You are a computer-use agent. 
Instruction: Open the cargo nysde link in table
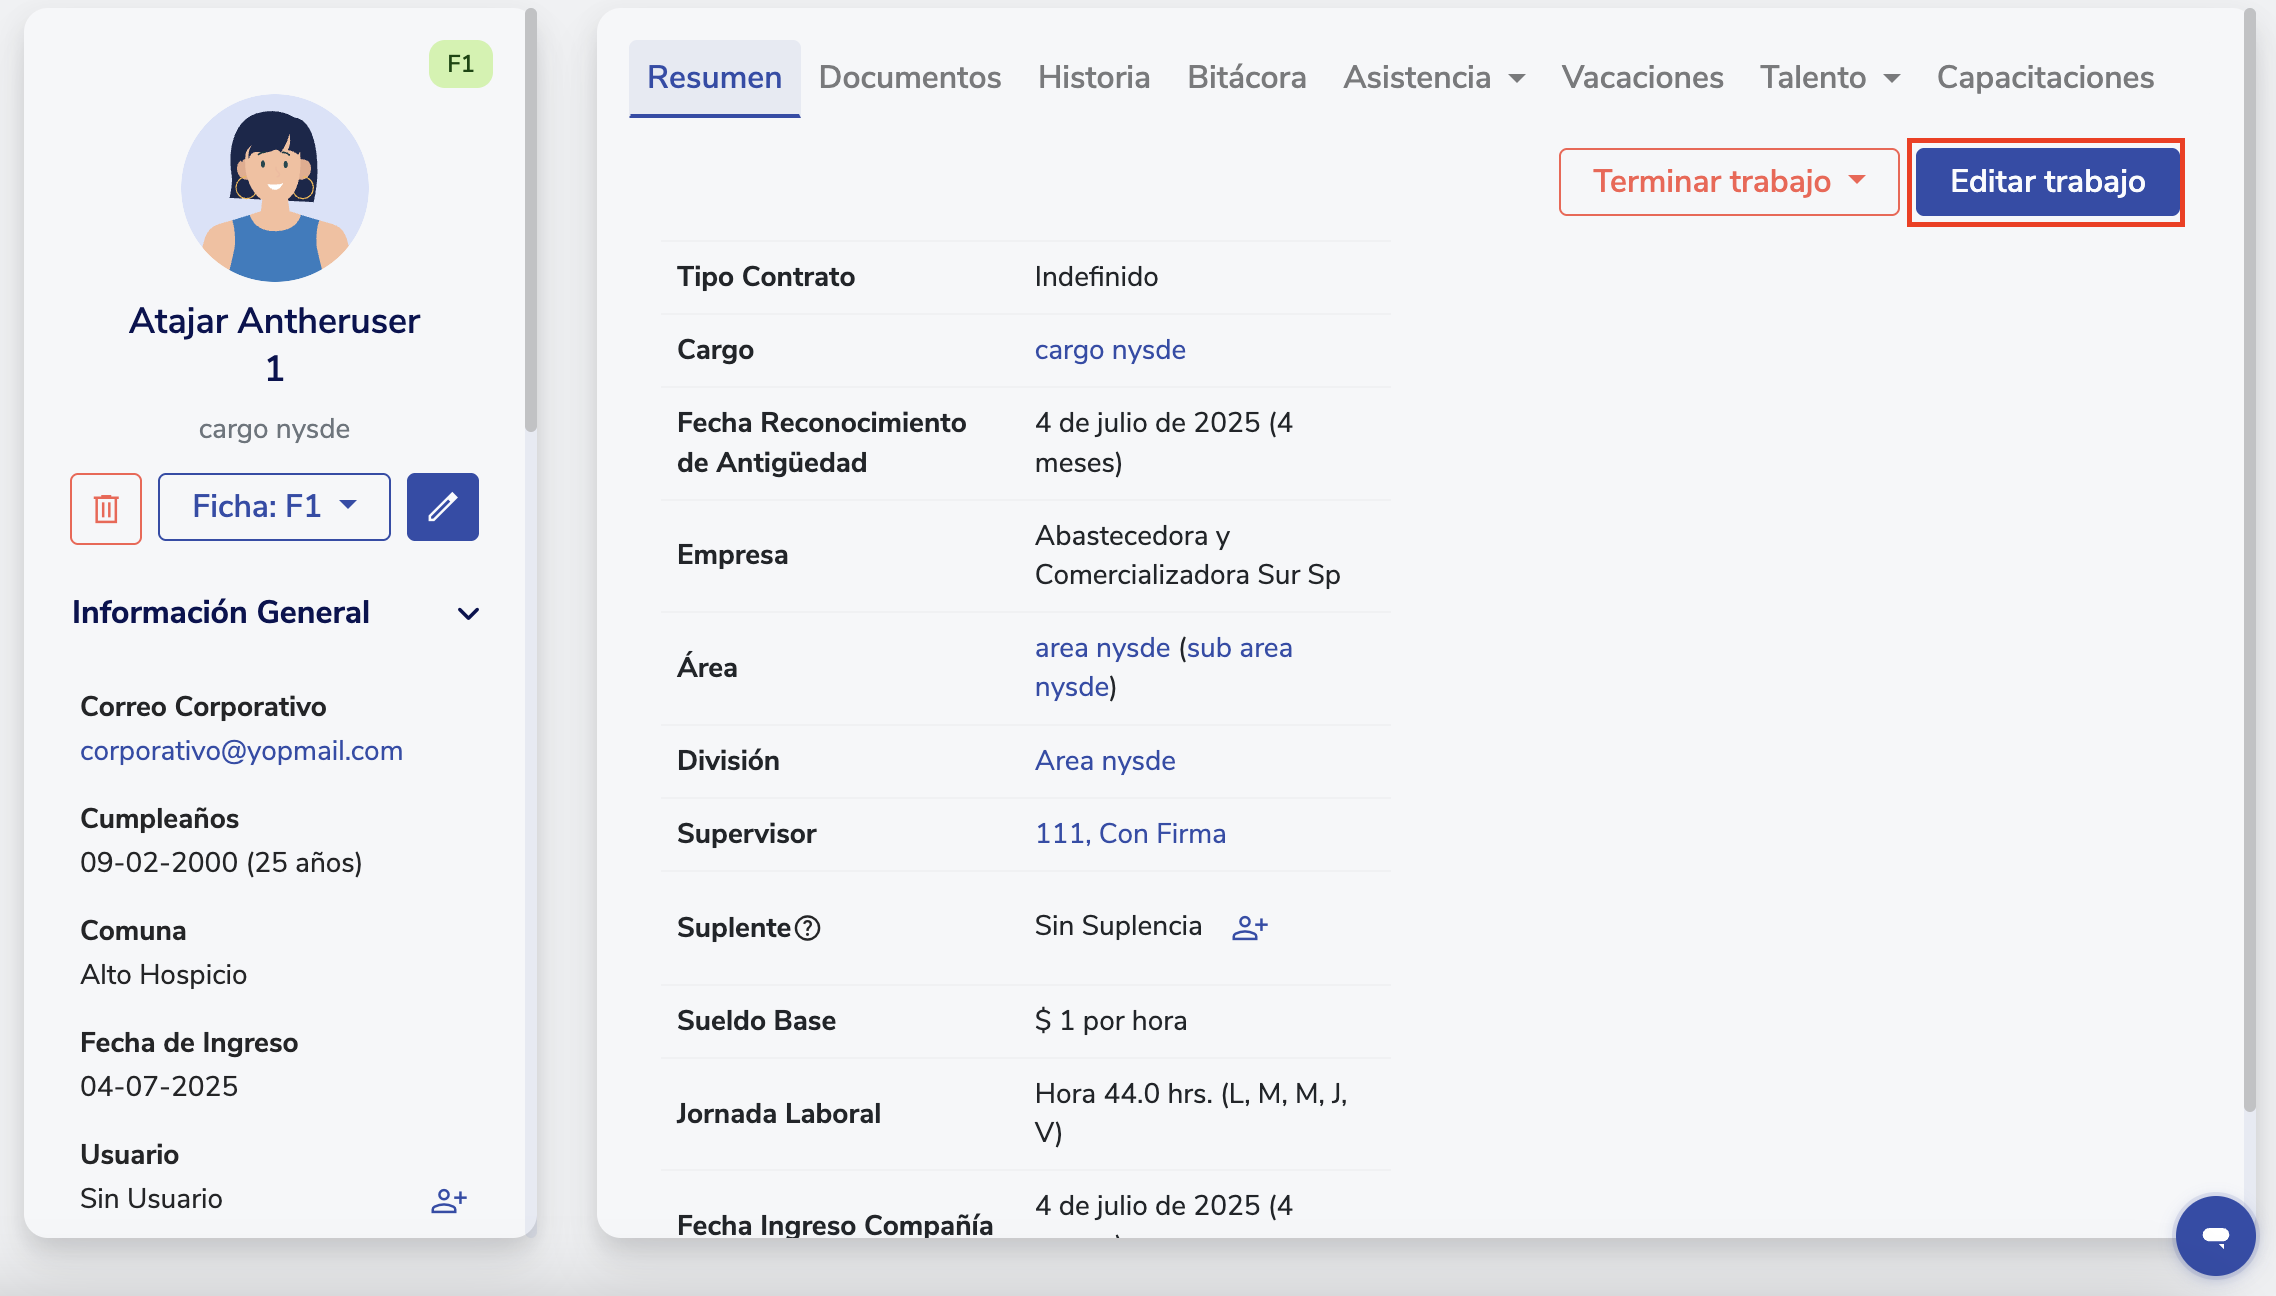[1109, 350]
